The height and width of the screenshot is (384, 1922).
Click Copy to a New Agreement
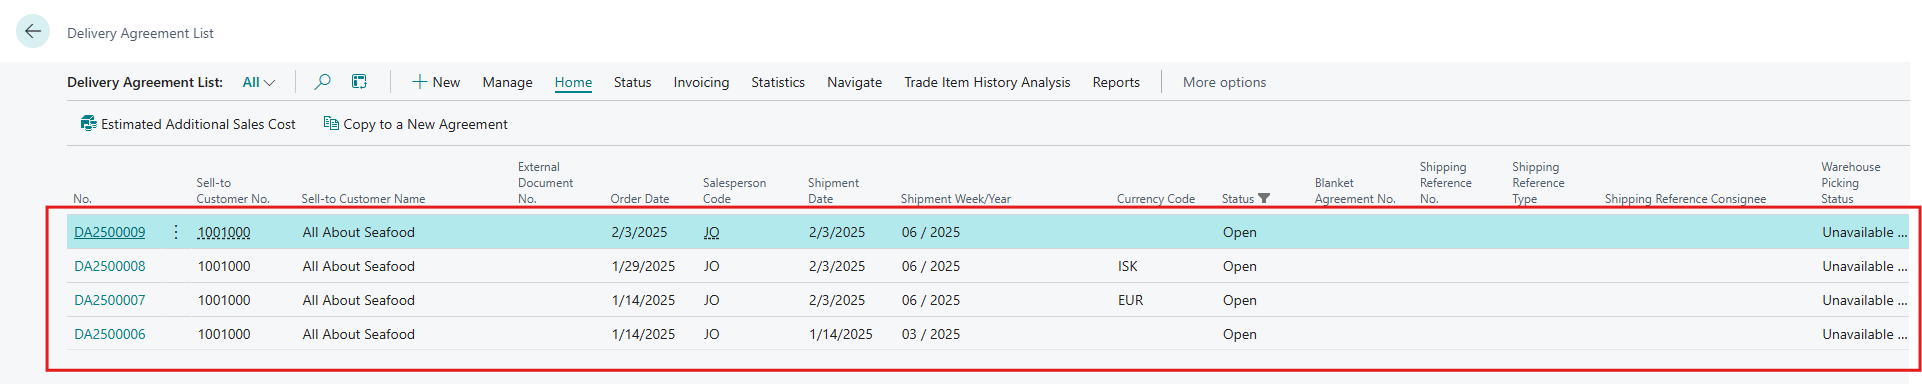415,124
